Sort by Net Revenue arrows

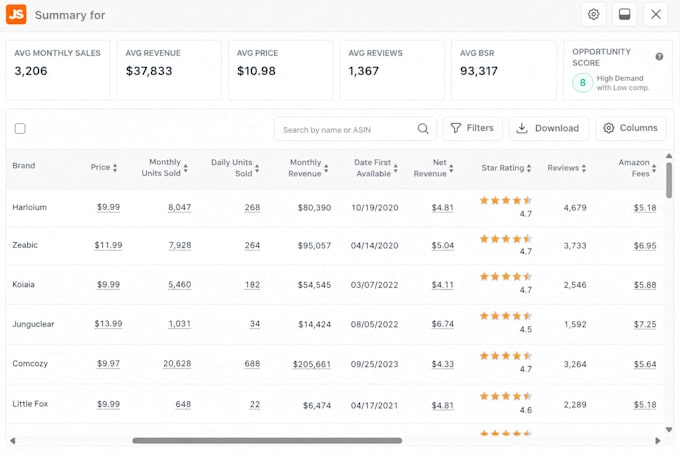[x=451, y=168]
